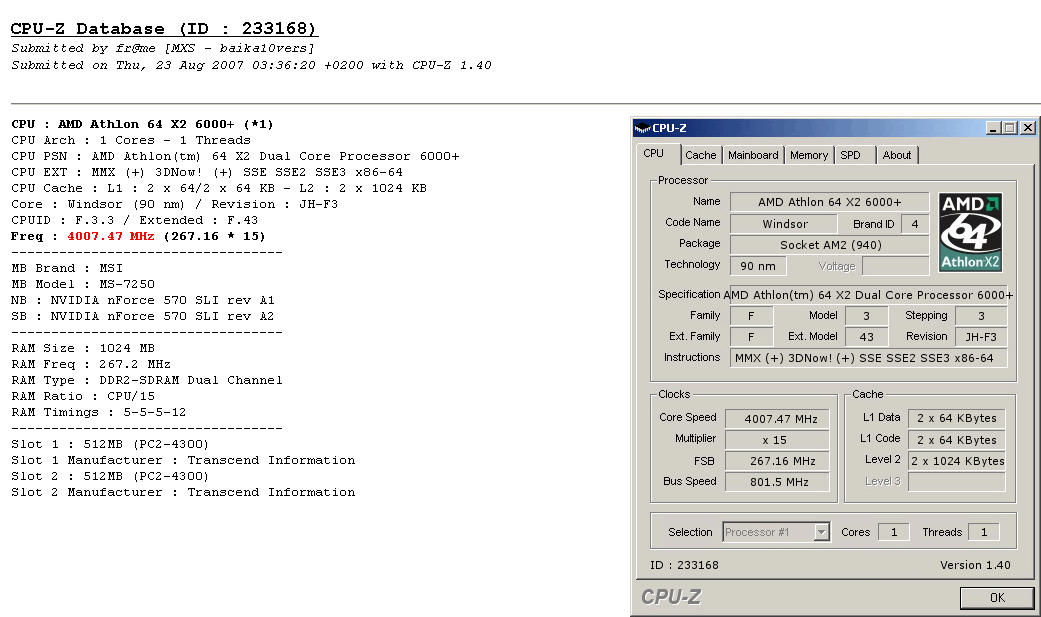Click the 'MB Model : MS-7250' line

pos(83,284)
